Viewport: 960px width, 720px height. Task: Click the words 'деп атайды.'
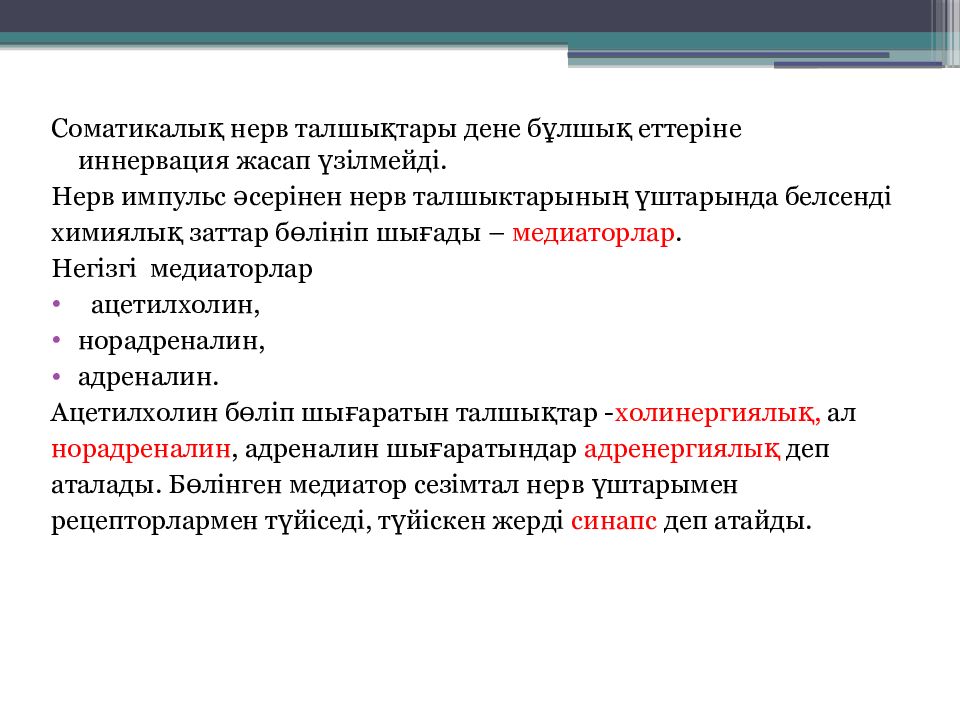738,522
